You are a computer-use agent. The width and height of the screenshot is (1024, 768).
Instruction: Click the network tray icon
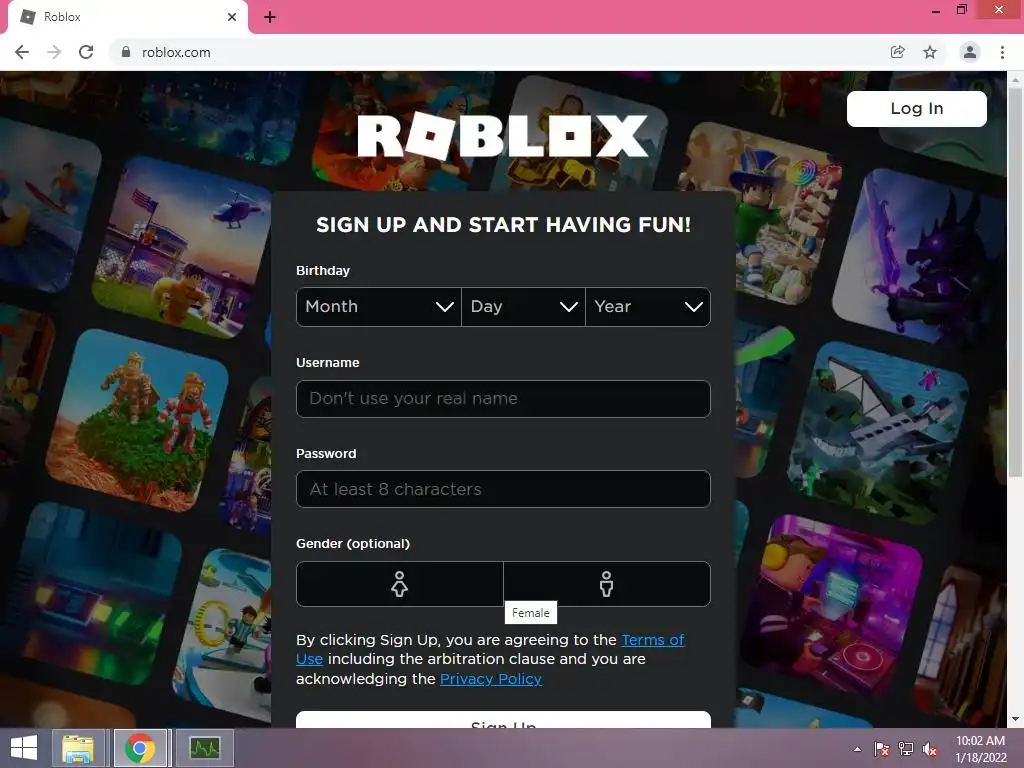[906, 749]
